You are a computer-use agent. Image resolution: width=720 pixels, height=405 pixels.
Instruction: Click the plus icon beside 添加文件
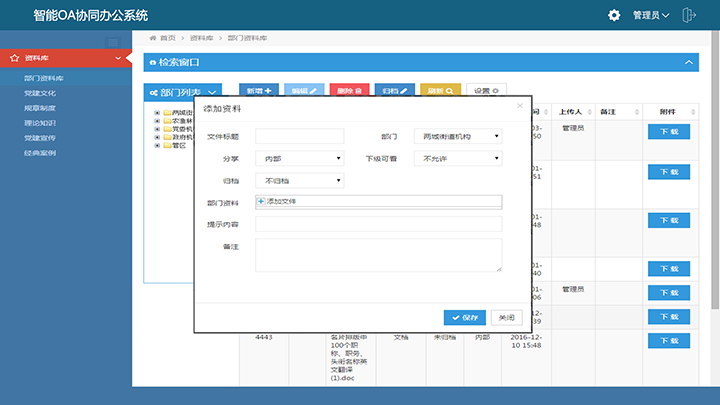click(x=261, y=201)
